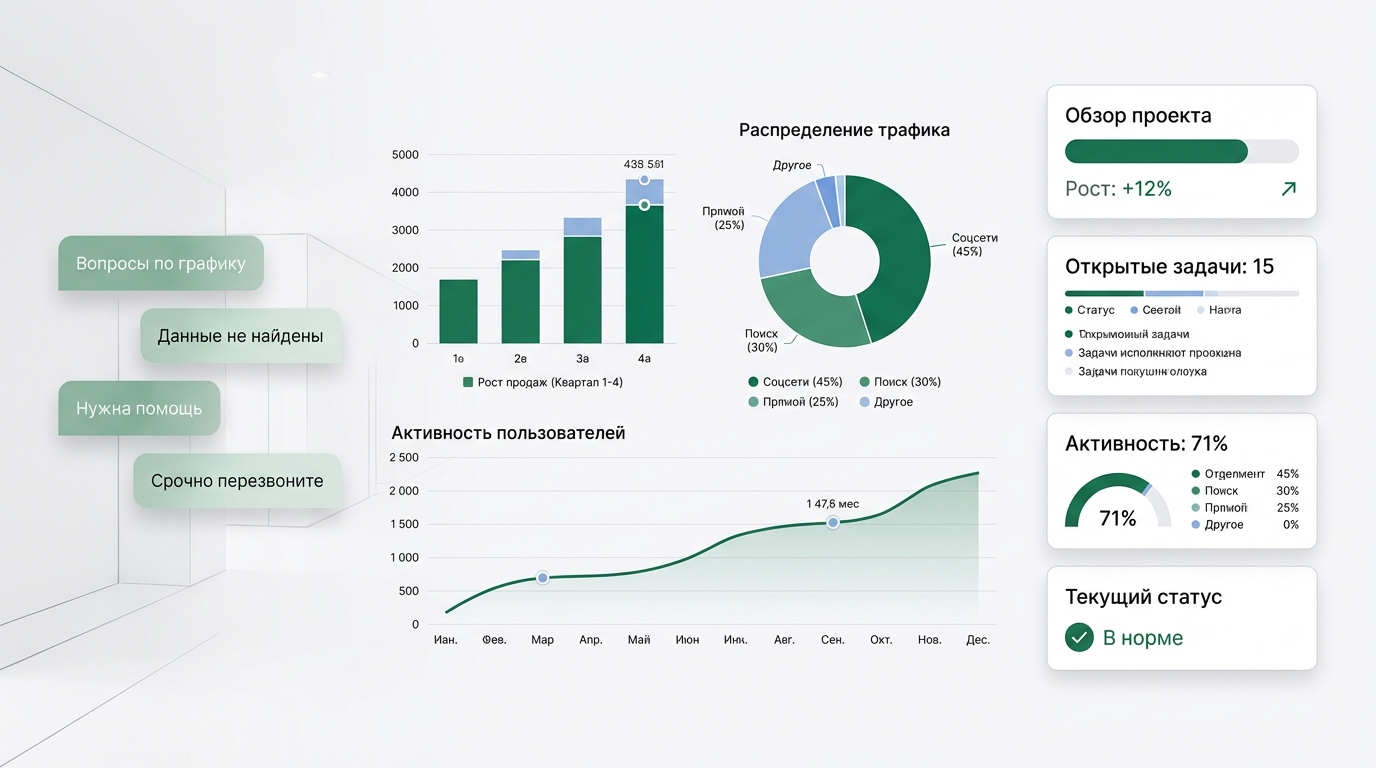Switch to the 'Распределение трафика' chart

point(845,130)
